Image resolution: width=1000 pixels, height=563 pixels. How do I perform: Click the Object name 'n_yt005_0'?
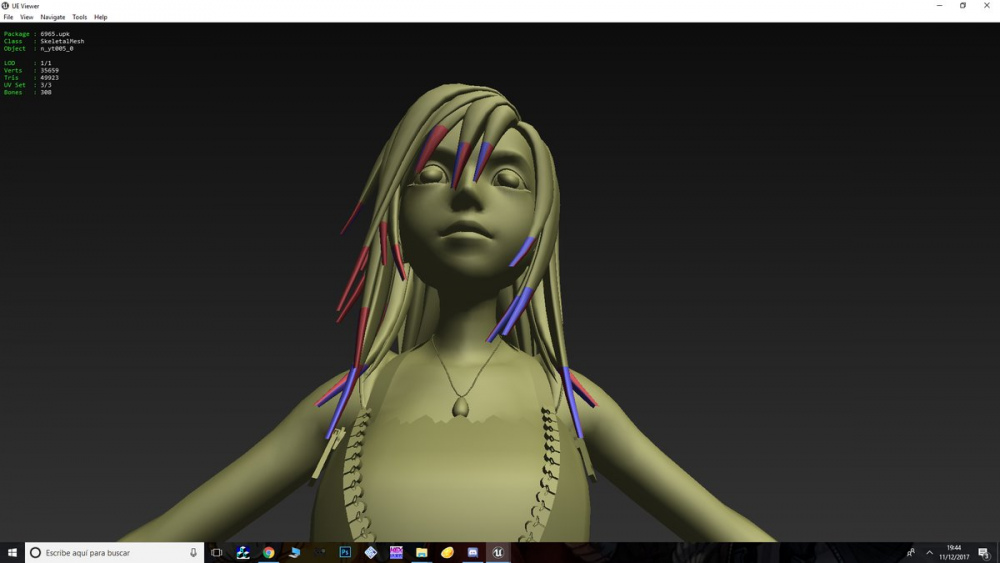pyautogui.click(x=57, y=48)
